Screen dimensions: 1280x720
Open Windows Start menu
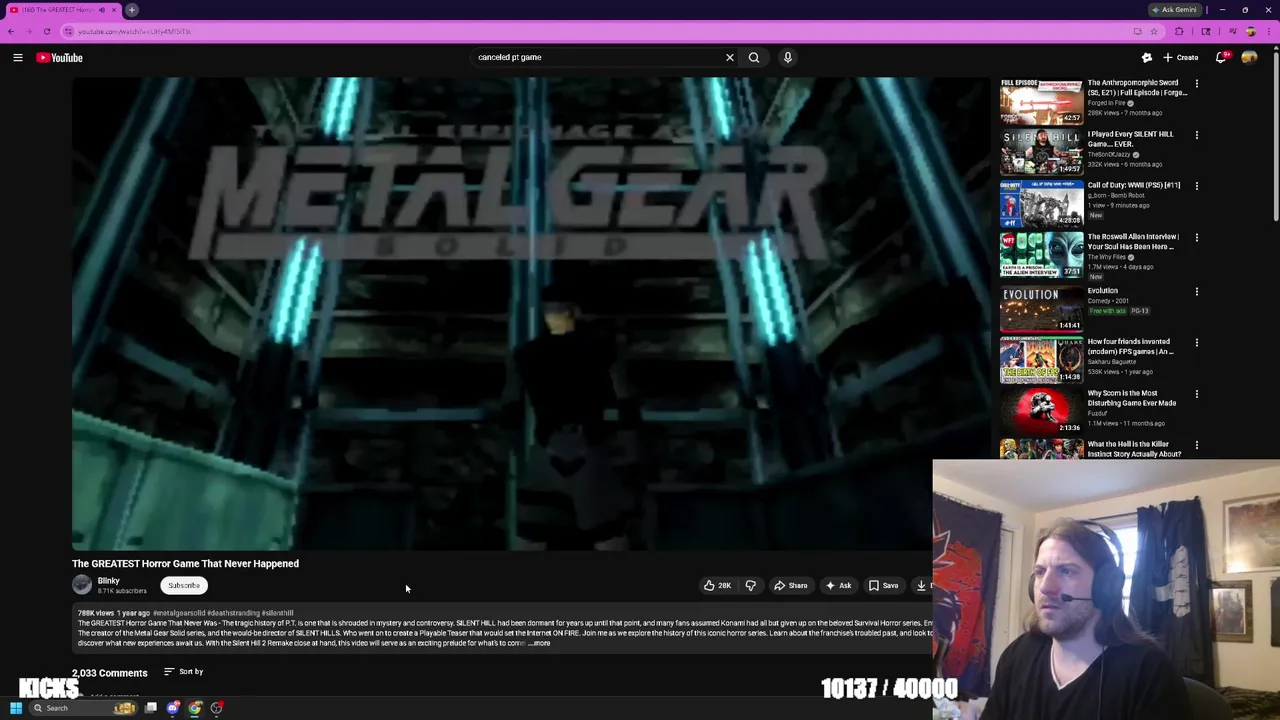(x=16, y=708)
